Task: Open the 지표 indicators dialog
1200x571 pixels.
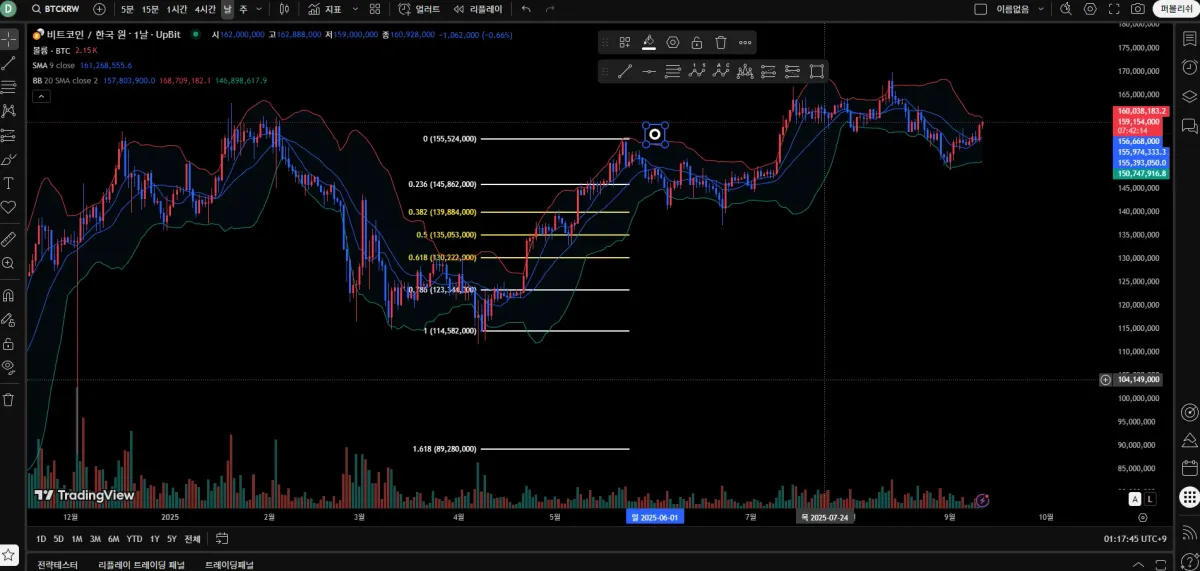Action: (x=325, y=9)
